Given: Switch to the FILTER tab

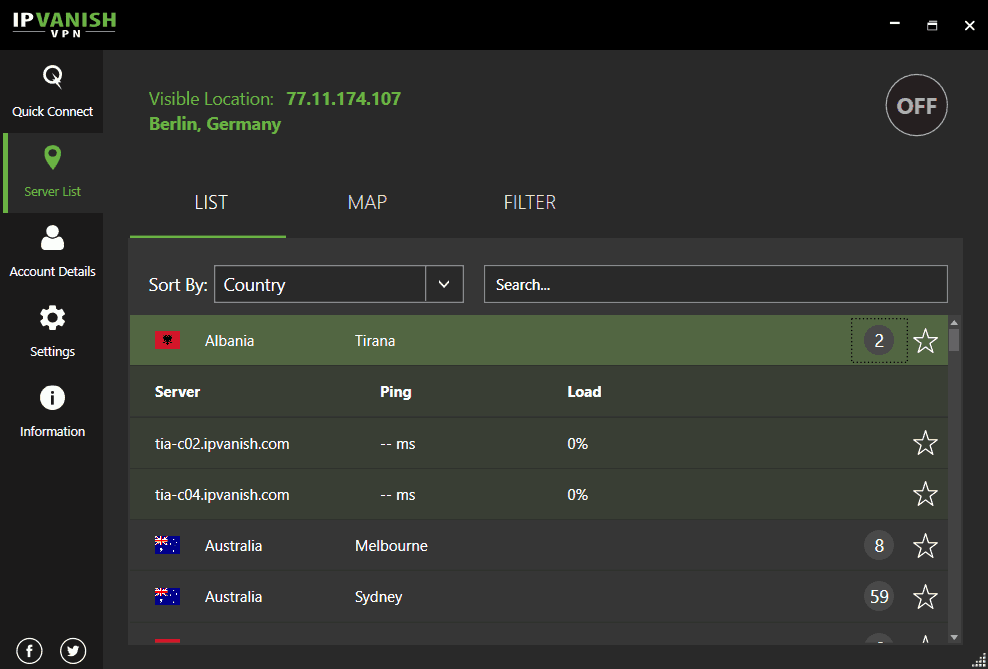Looking at the screenshot, I should 529,202.
